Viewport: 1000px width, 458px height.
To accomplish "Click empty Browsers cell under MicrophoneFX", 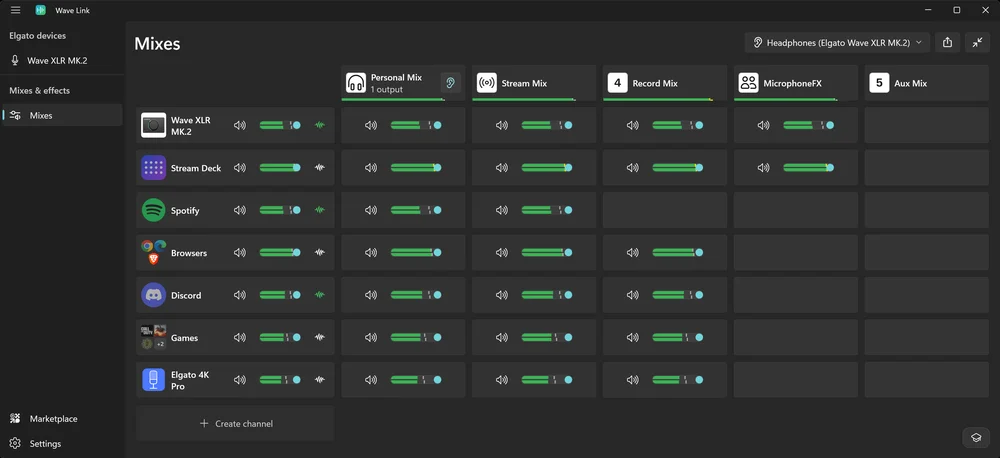I will (x=795, y=253).
